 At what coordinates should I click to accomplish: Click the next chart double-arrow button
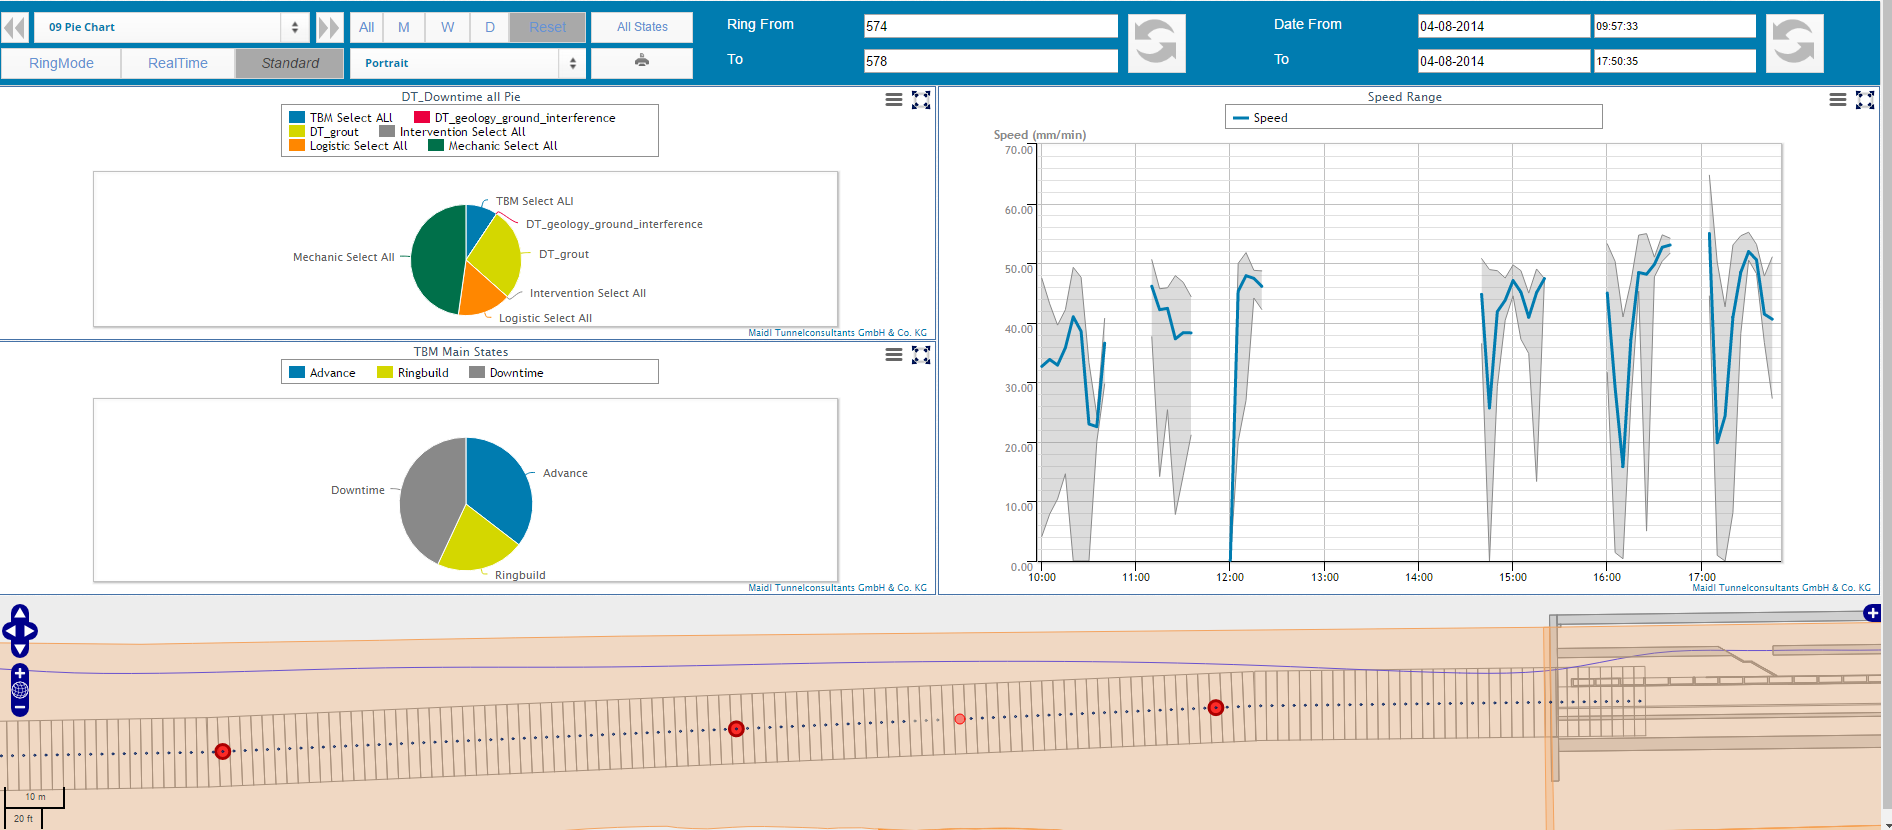click(x=329, y=27)
